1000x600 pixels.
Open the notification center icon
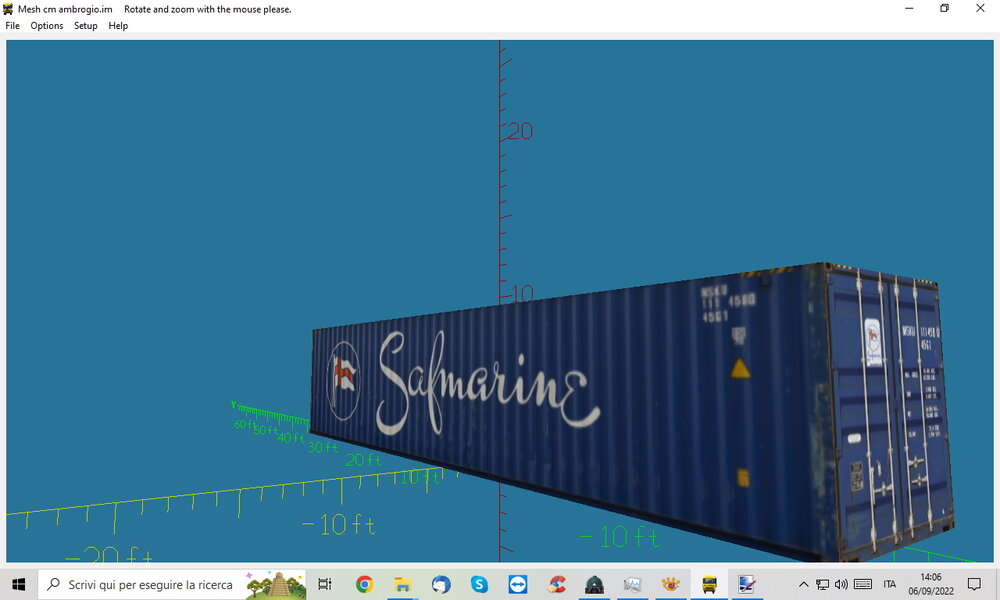point(974,584)
